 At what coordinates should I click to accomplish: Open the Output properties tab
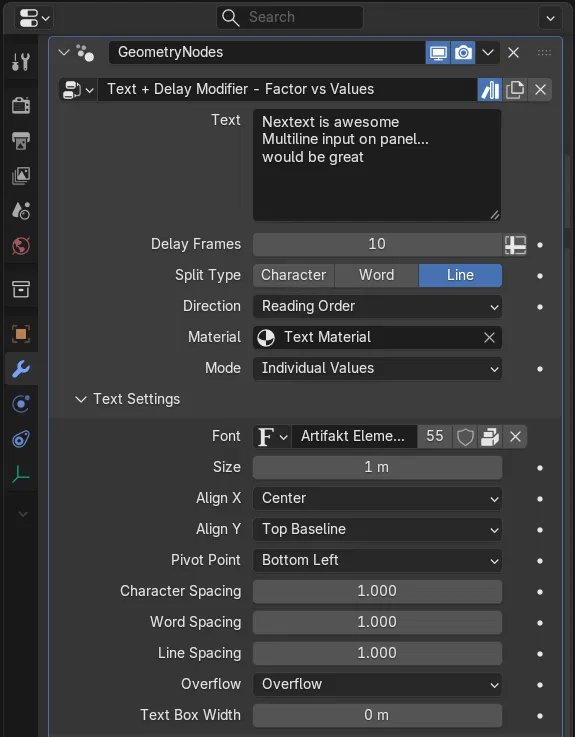tap(21, 141)
